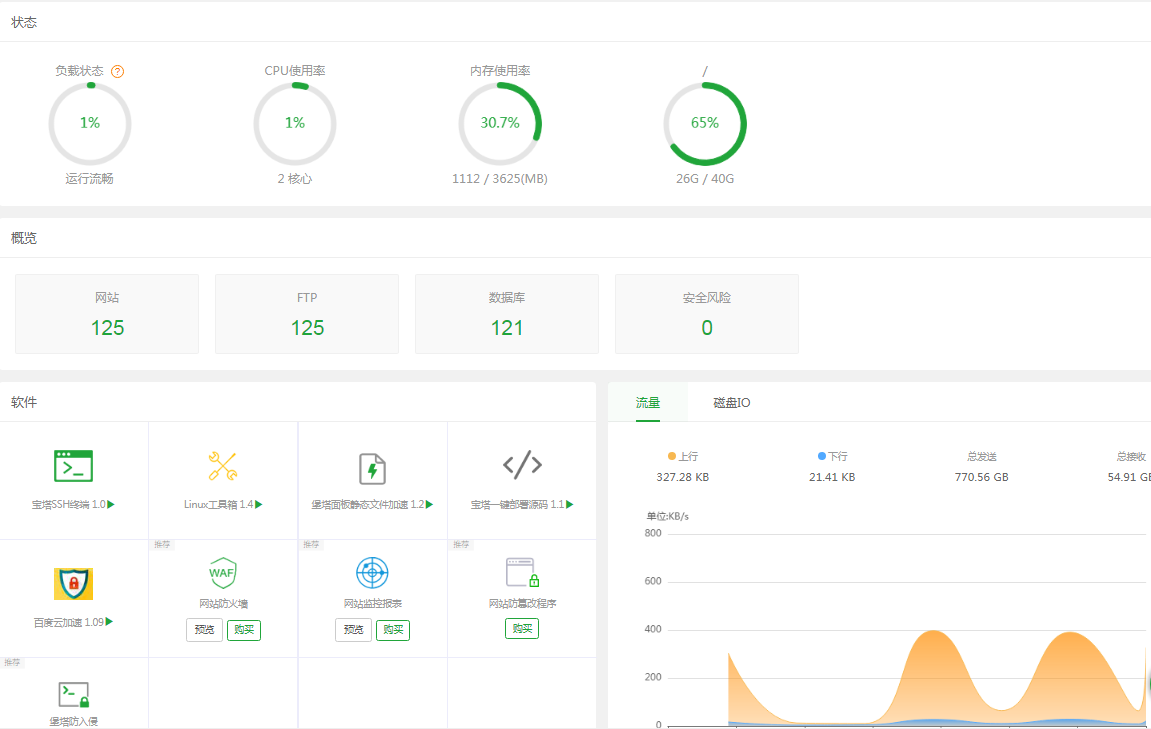
Task: Click the 概览 section heading
Action: tap(24, 238)
